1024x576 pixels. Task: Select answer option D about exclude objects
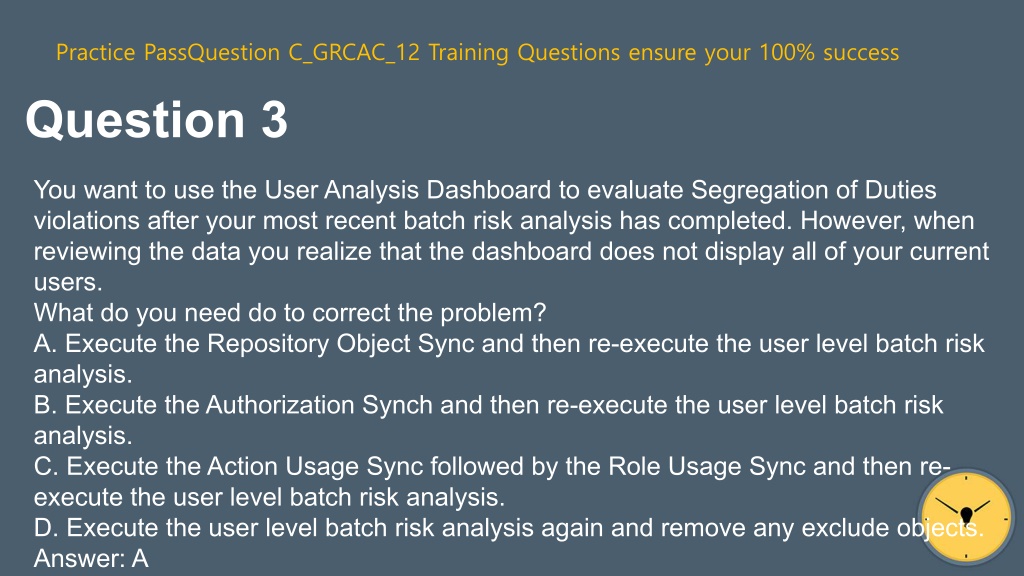(x=509, y=528)
